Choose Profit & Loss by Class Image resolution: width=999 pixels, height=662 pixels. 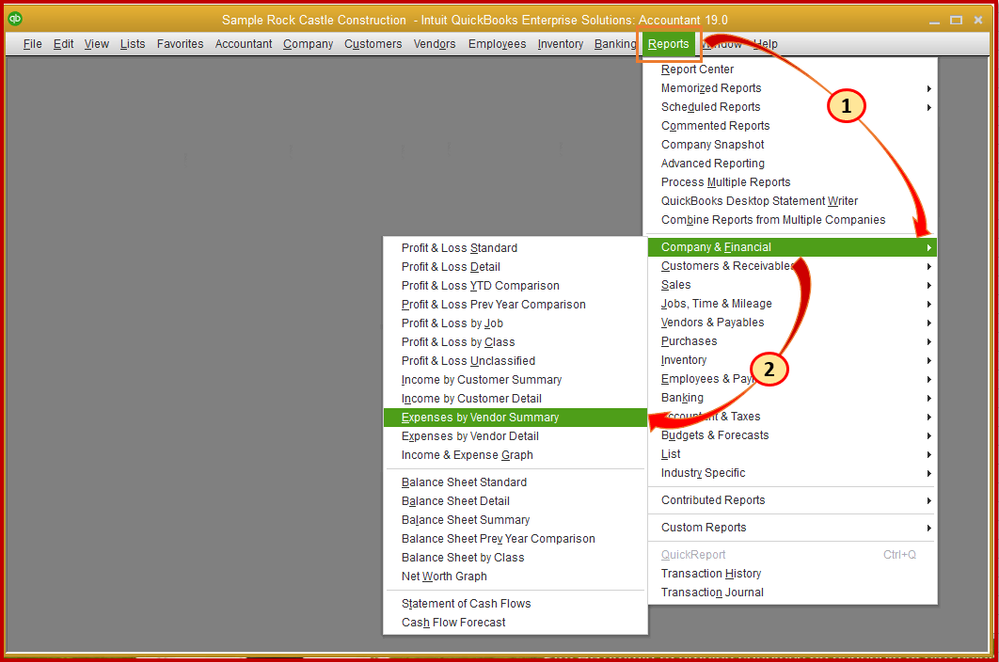click(515, 342)
